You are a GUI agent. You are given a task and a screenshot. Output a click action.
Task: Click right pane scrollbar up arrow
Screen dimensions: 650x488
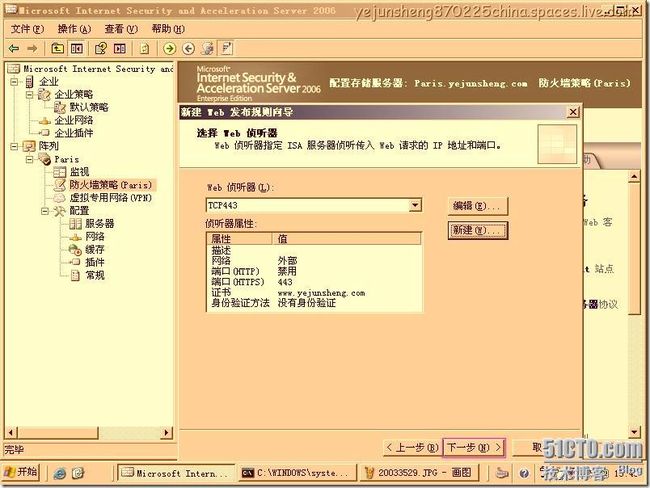coord(634,177)
